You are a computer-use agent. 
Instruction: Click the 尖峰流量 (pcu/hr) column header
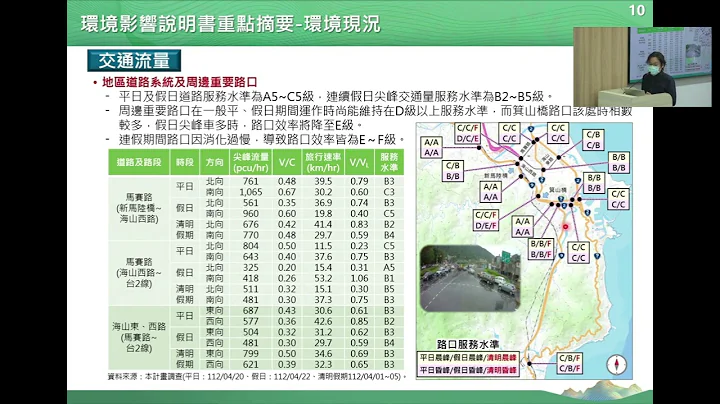point(251,162)
